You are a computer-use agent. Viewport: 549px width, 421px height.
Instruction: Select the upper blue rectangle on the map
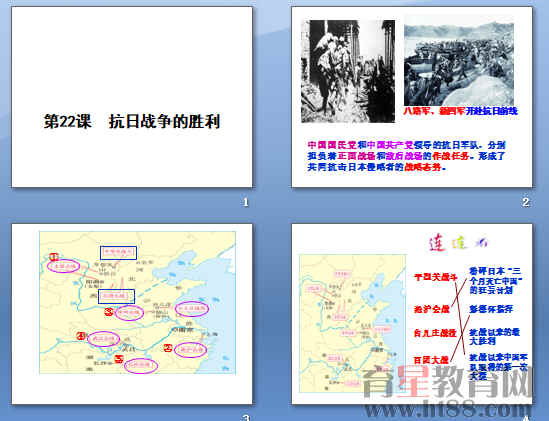coord(118,253)
